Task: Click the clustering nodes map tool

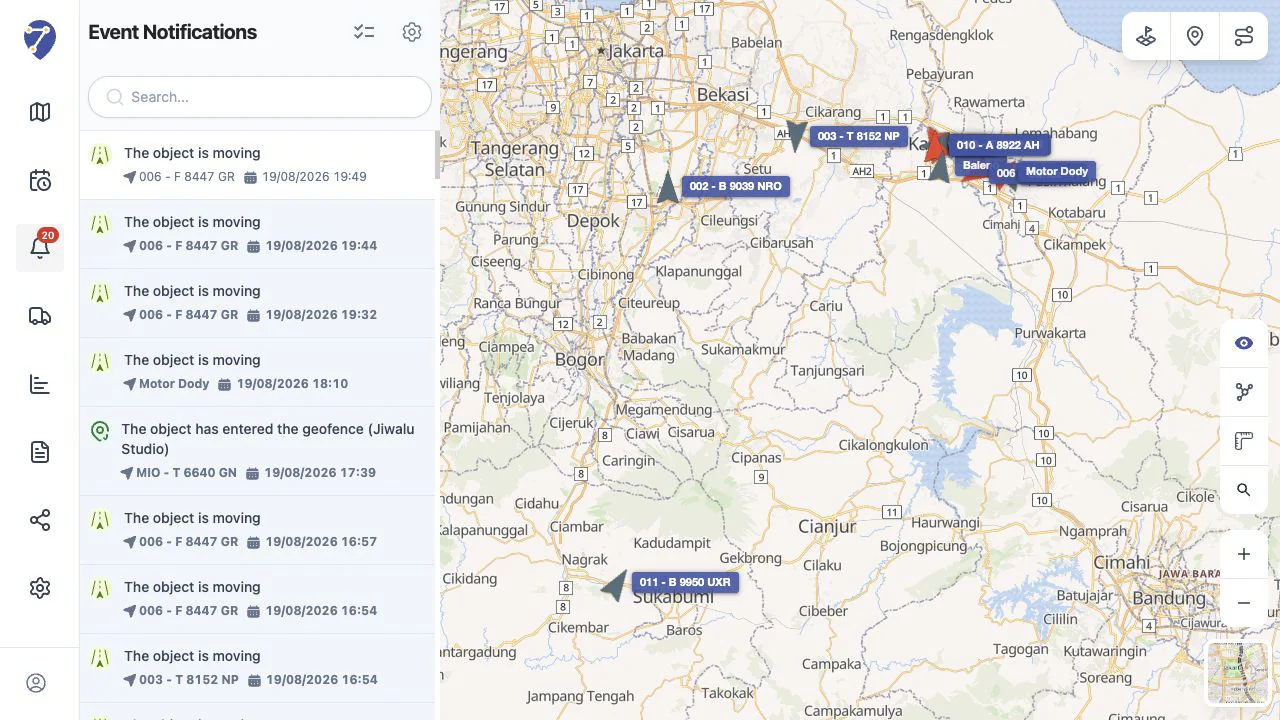Action: [x=1244, y=392]
